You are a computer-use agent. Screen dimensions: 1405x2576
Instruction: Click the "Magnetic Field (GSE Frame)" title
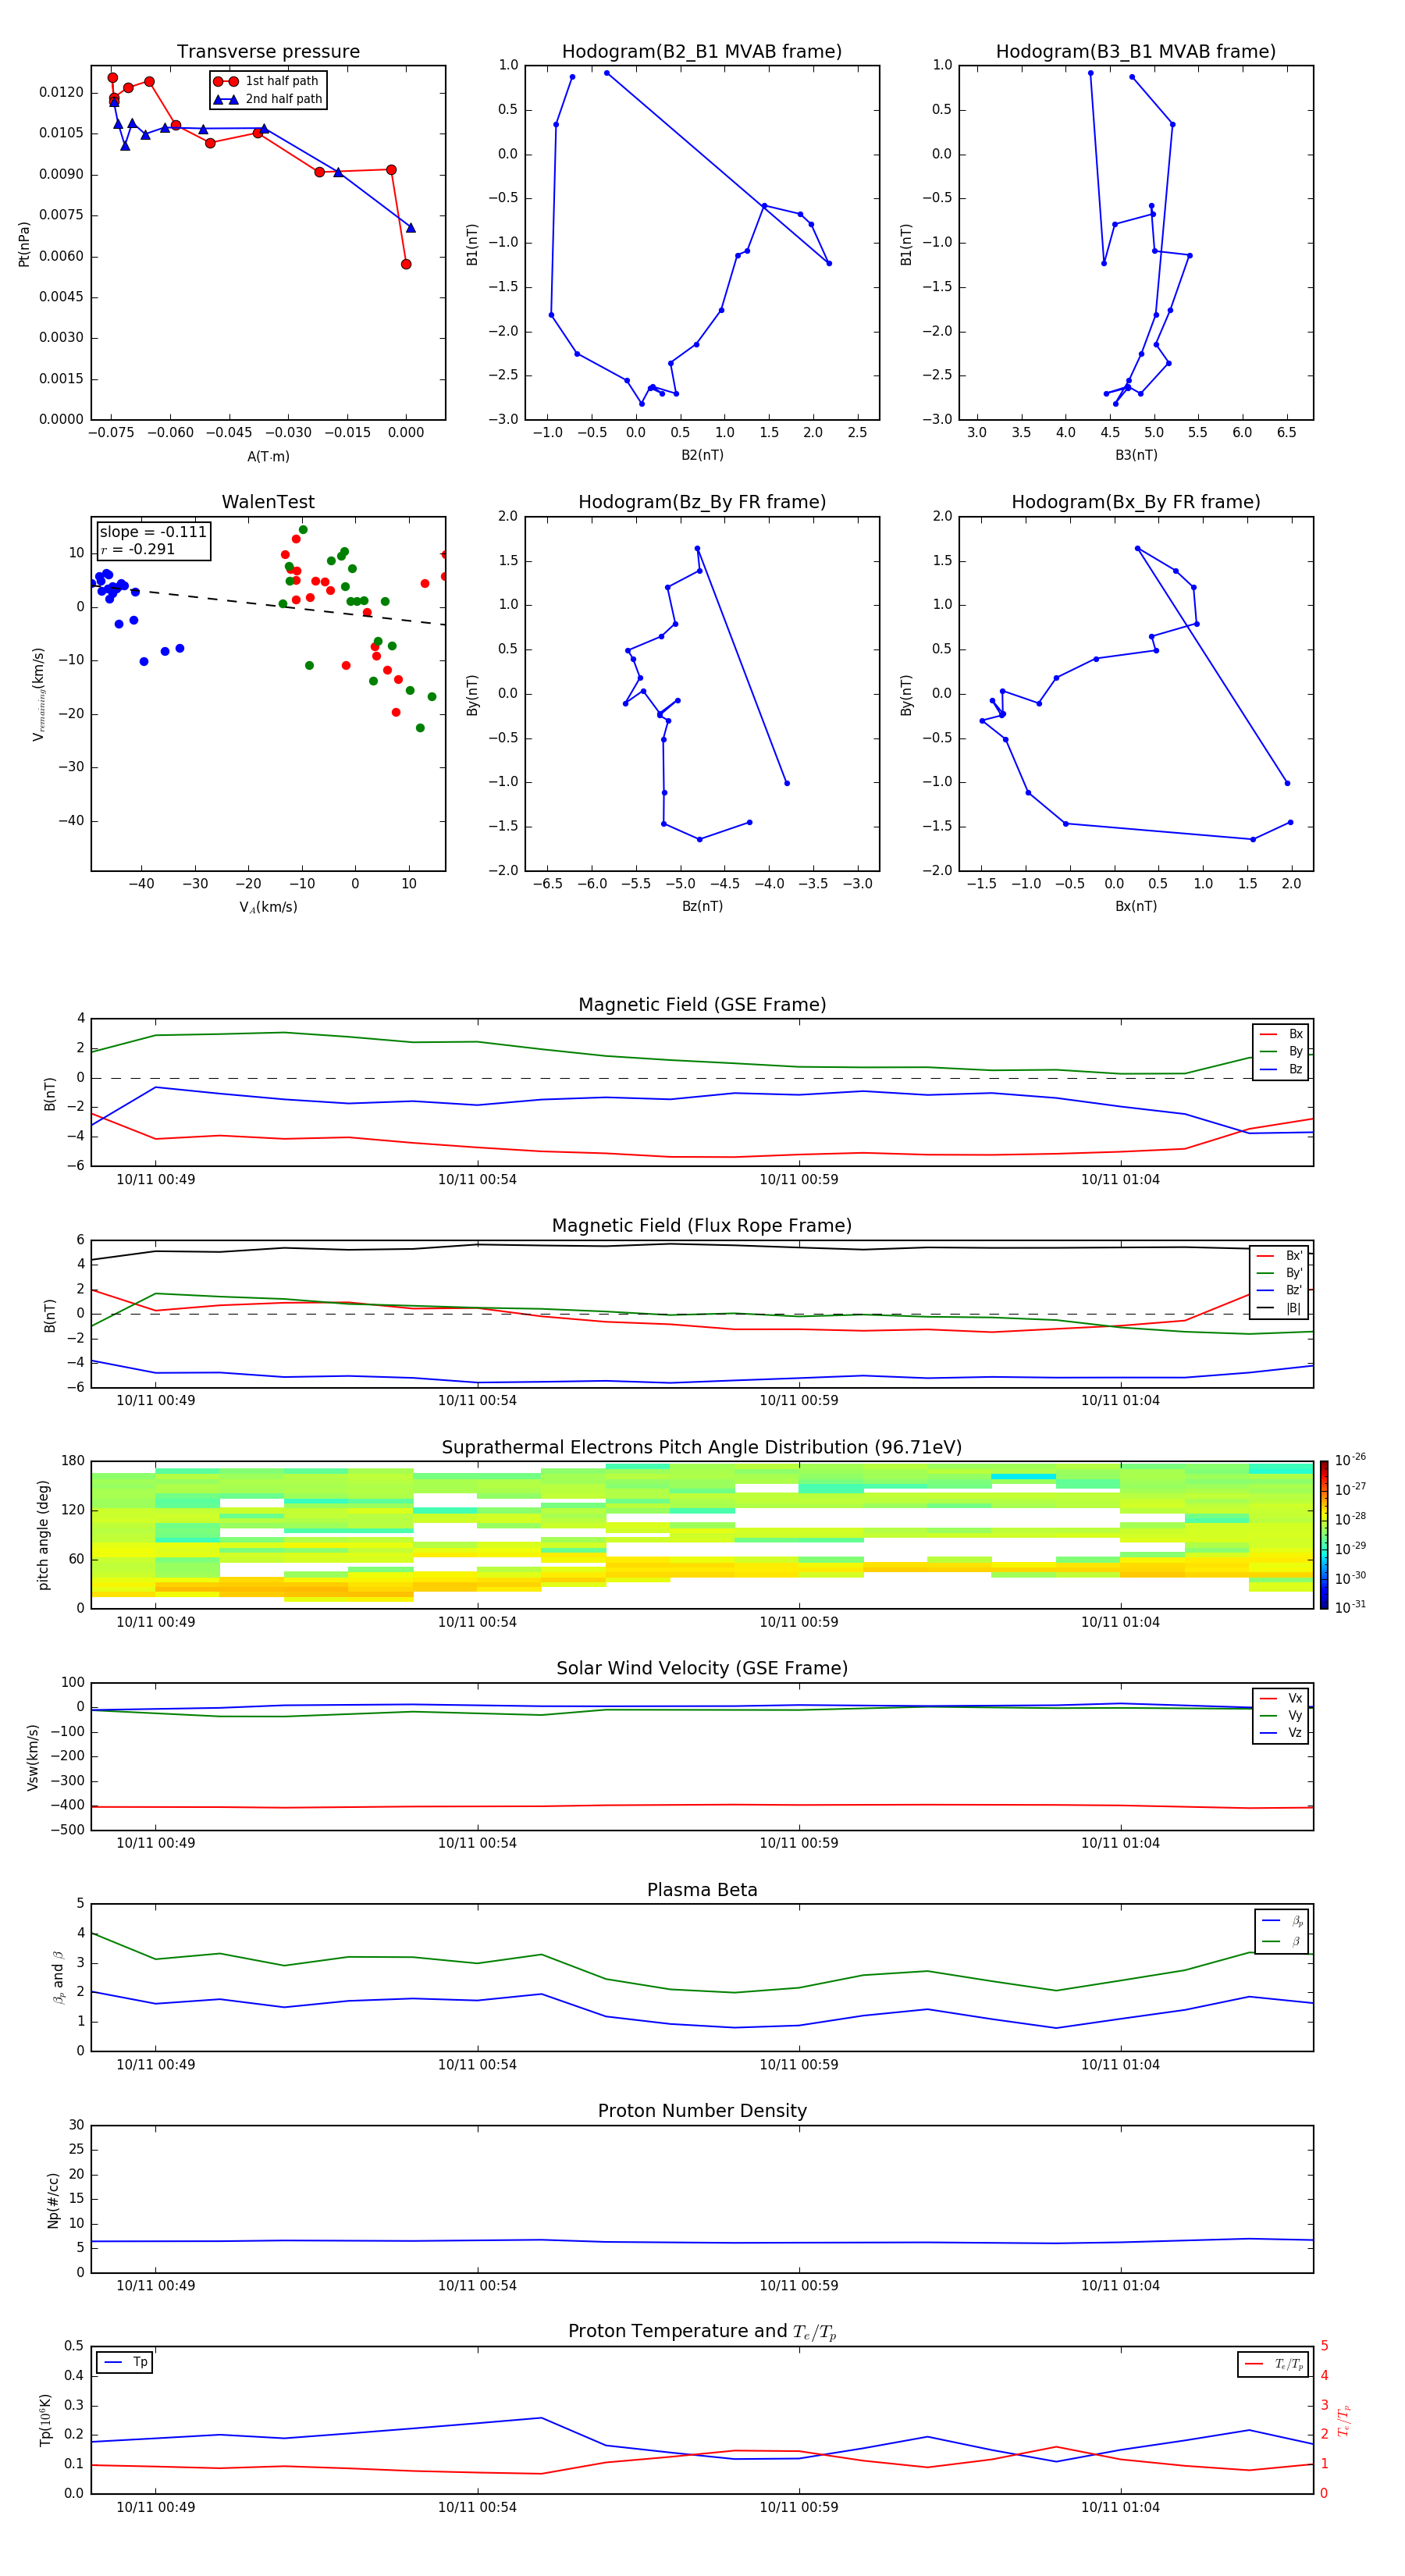pos(702,1004)
